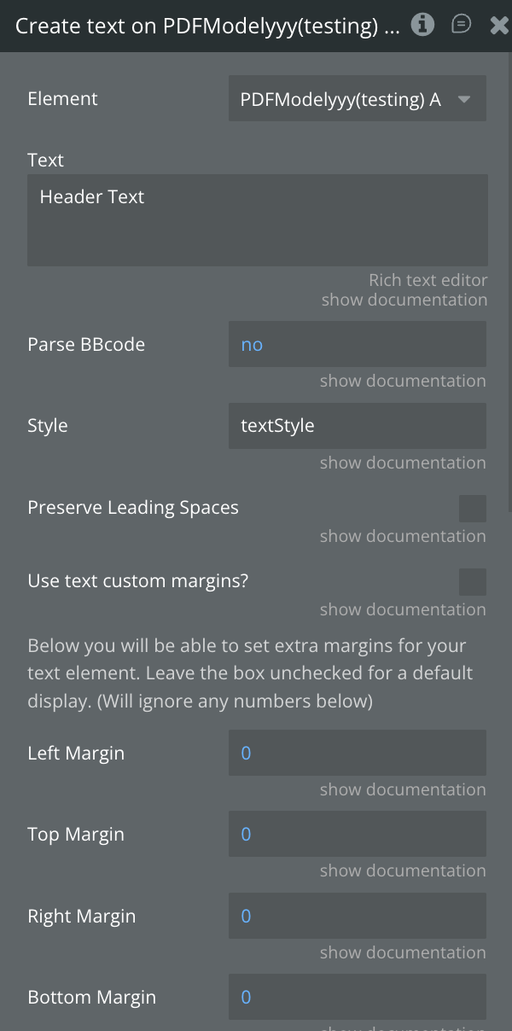Close the Create text panel
Image resolution: width=512 pixels, height=1031 pixels.
point(500,26)
